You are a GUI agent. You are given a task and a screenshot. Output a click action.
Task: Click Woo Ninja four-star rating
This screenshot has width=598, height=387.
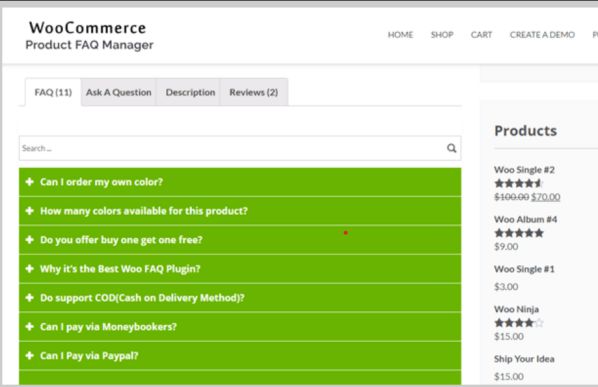click(519, 323)
